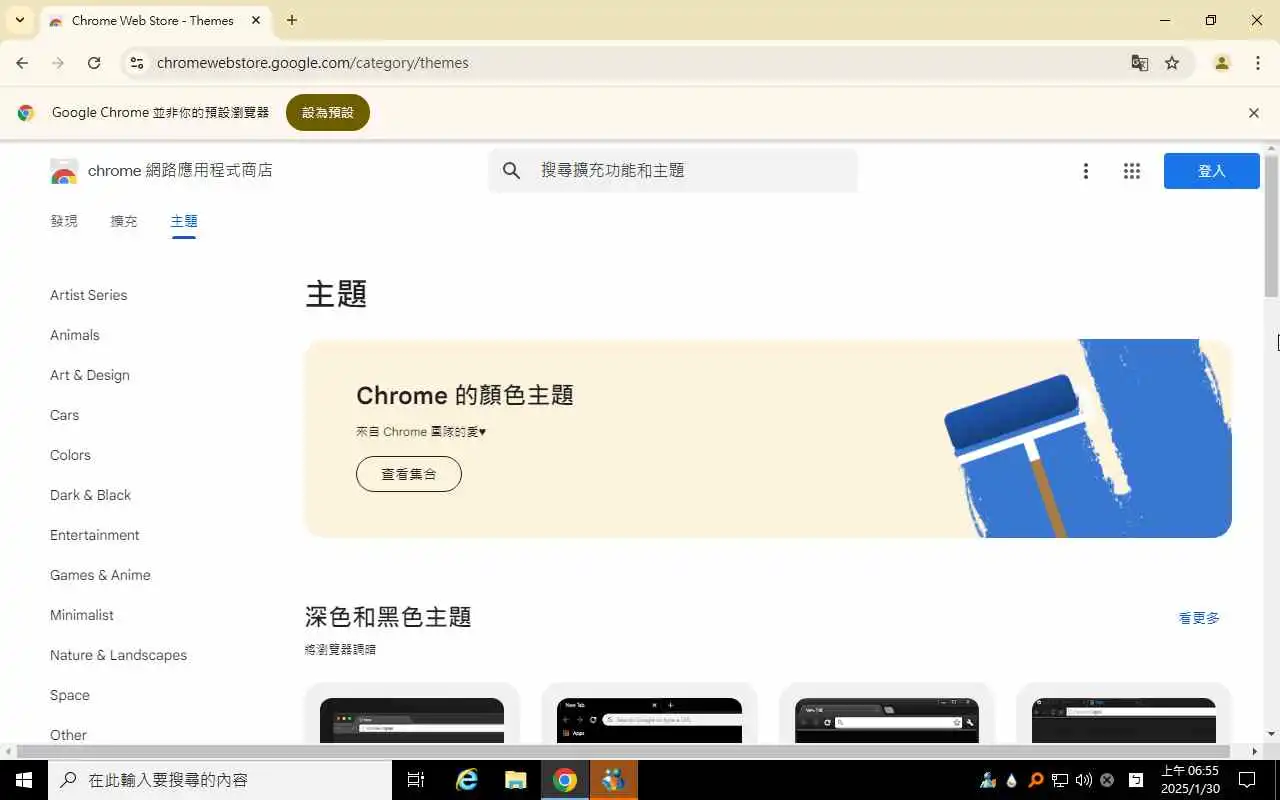
Task: Dismiss the default browser info bar
Action: pos(1254,113)
